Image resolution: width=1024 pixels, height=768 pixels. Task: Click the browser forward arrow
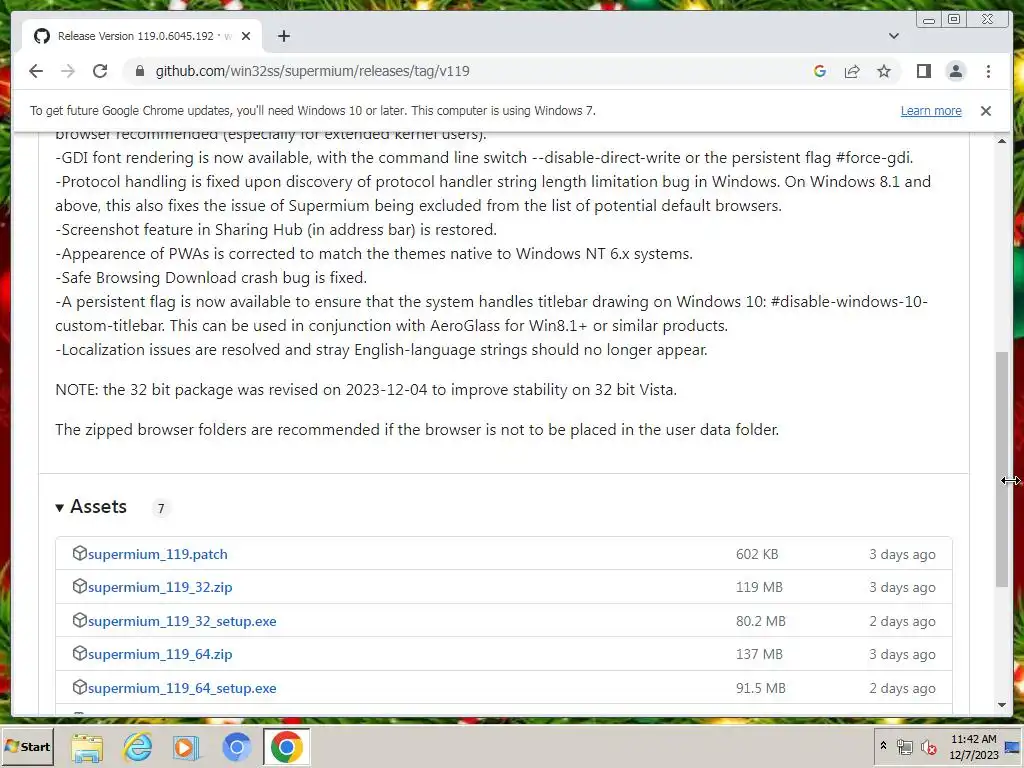[x=68, y=71]
